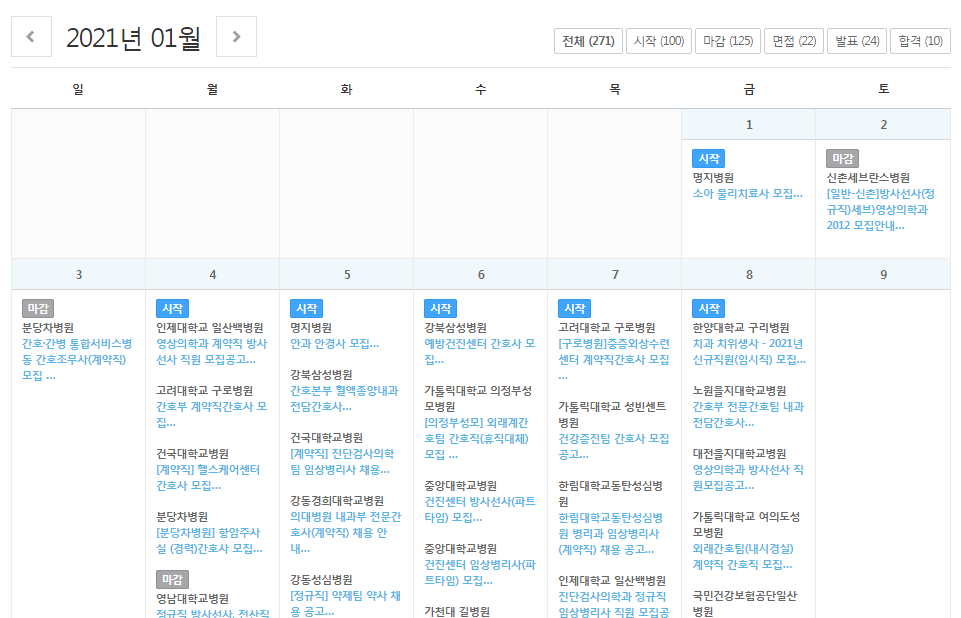Open 분당차병원 항암주사실 간호사 모집 link
Screen dimensions: 961x618
(209, 541)
